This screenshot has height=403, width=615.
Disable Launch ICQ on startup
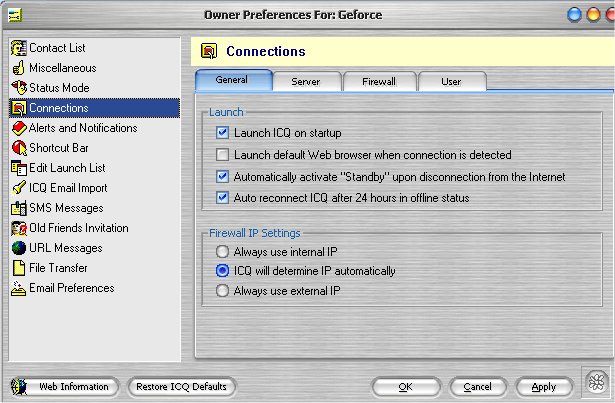click(222, 133)
